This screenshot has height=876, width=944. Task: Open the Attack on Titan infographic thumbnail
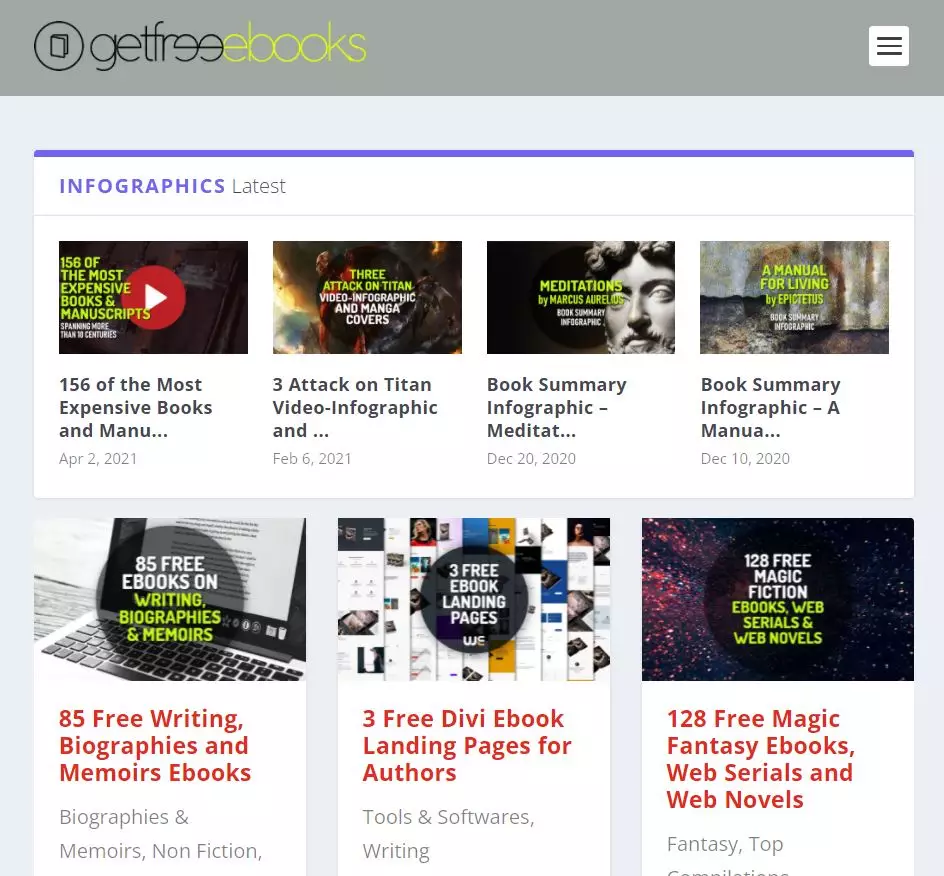(x=367, y=297)
